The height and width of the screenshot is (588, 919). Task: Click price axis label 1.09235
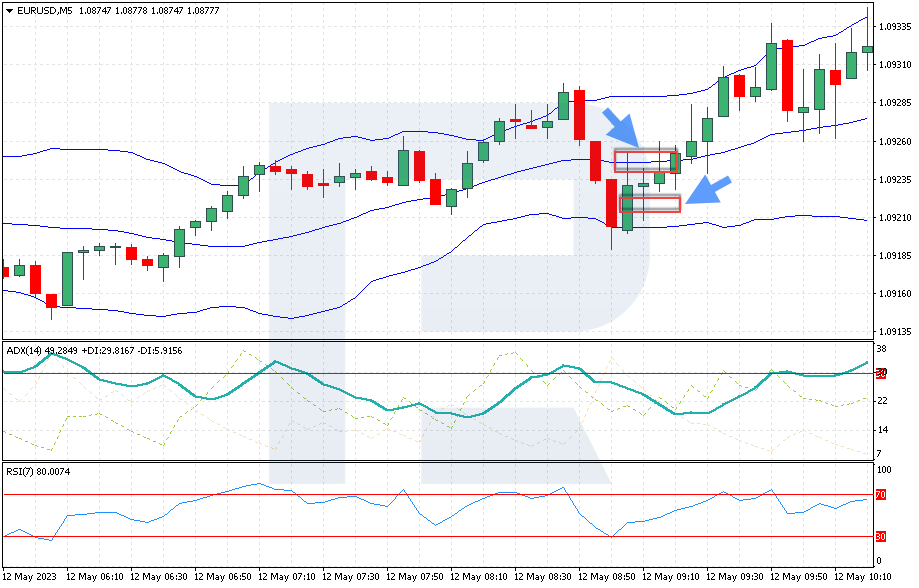pos(894,179)
